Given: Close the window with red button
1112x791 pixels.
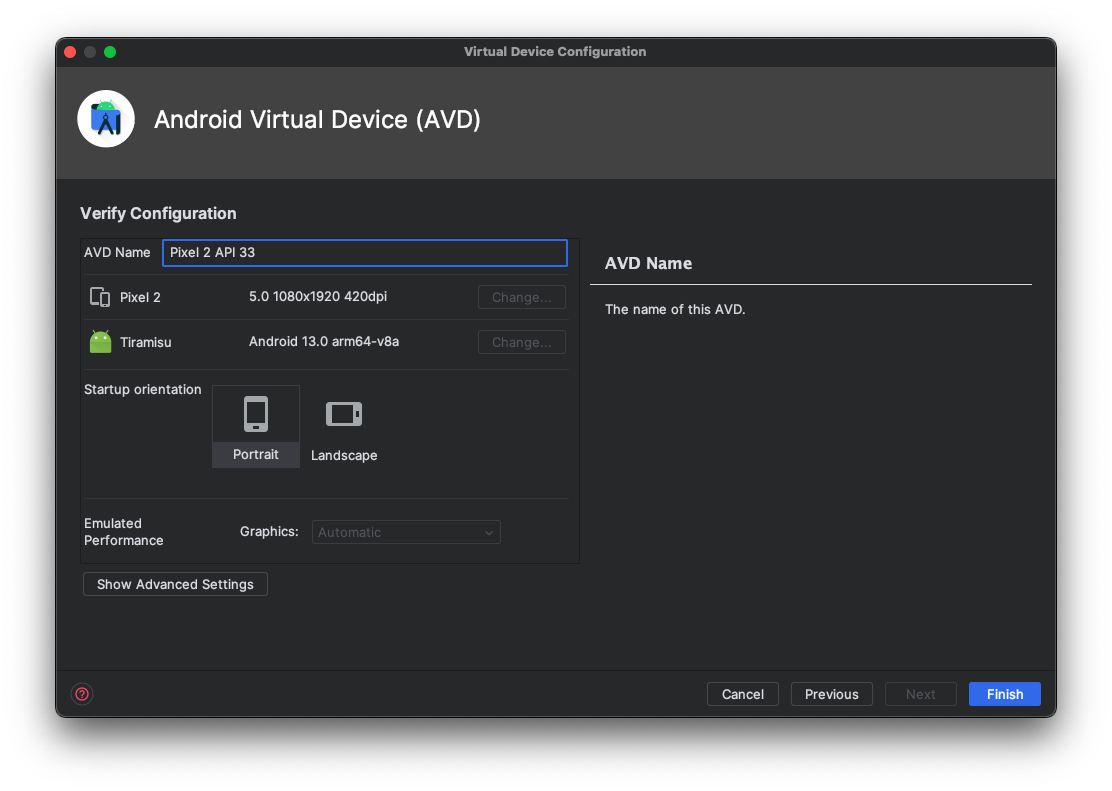Looking at the screenshot, I should coord(70,52).
